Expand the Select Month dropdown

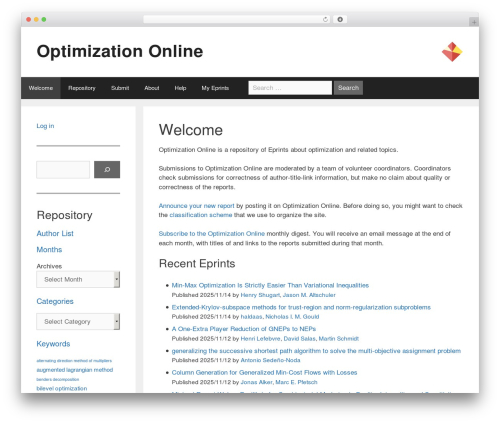coord(78,279)
